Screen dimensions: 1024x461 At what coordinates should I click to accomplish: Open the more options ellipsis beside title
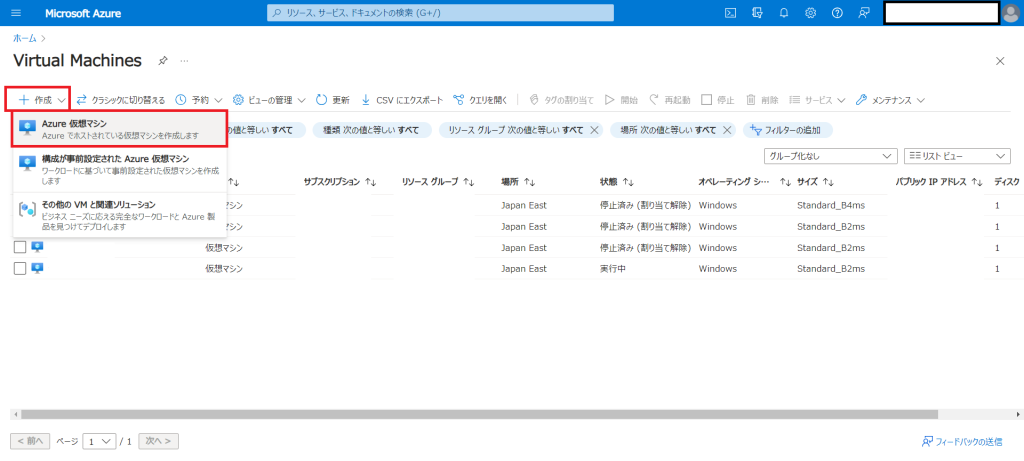(184, 61)
